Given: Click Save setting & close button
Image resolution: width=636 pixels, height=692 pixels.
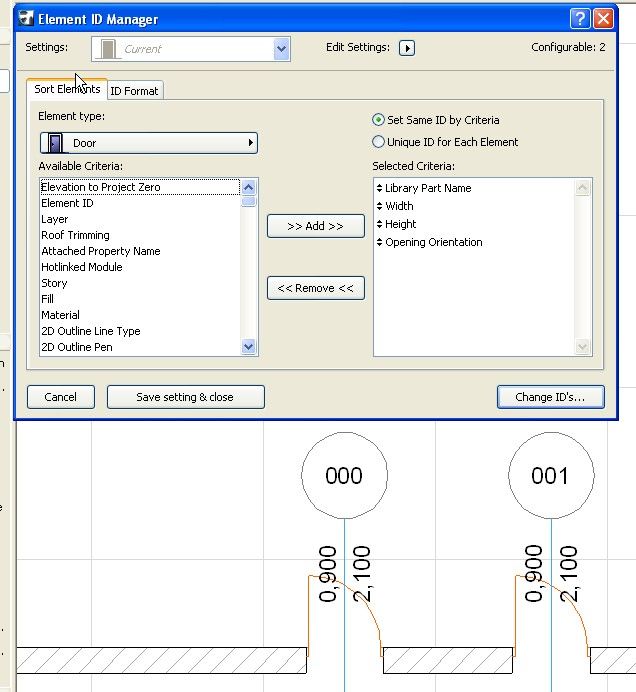Looking at the screenshot, I should pos(185,397).
